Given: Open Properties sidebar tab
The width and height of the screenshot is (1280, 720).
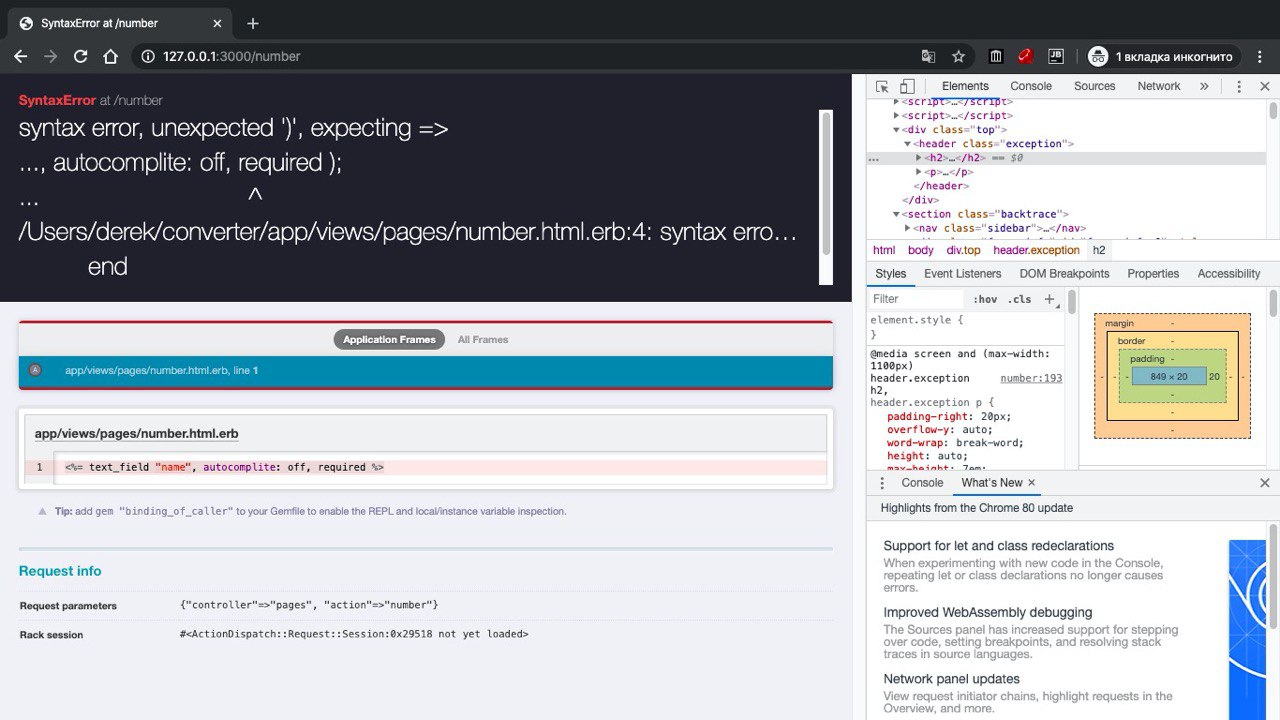Looking at the screenshot, I should tap(1153, 274).
